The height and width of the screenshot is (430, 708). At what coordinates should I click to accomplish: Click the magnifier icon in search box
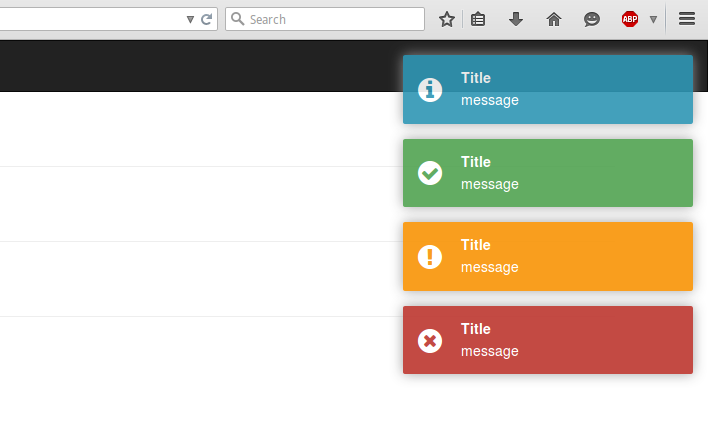tap(237, 19)
